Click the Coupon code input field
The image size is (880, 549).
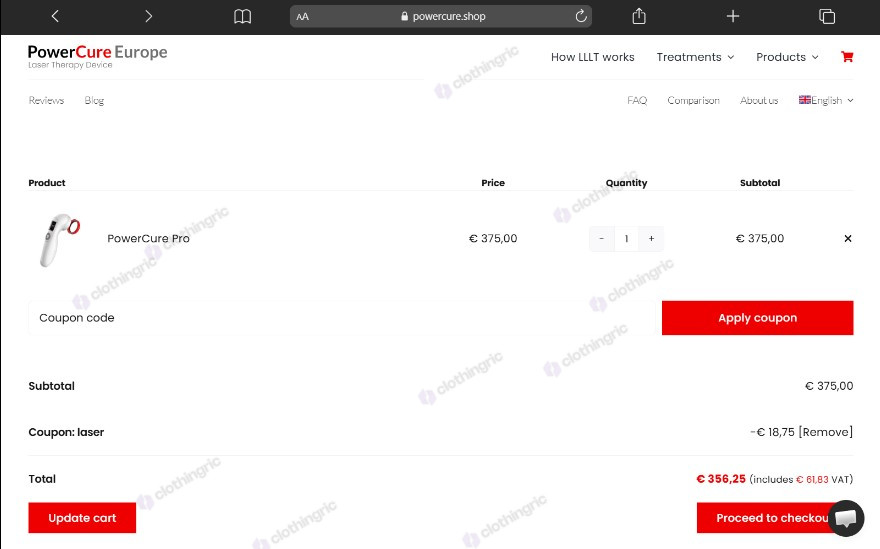(342, 318)
